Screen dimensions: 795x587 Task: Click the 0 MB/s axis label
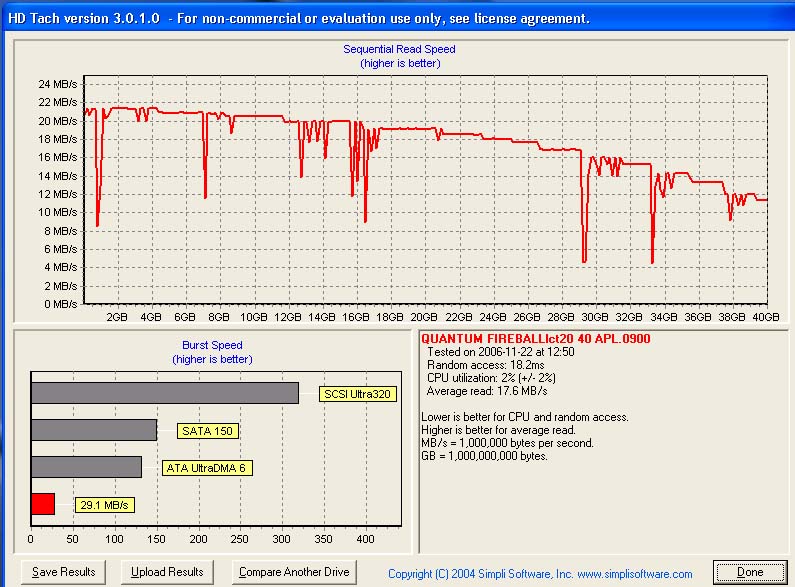(61, 304)
